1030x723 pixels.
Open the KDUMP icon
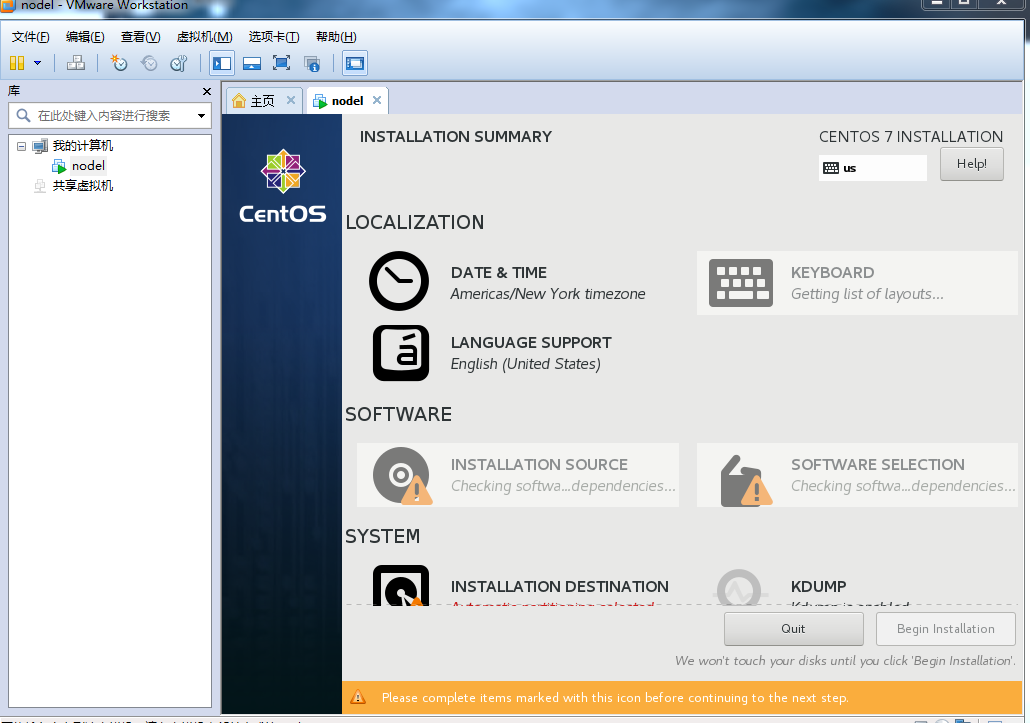coord(739,588)
